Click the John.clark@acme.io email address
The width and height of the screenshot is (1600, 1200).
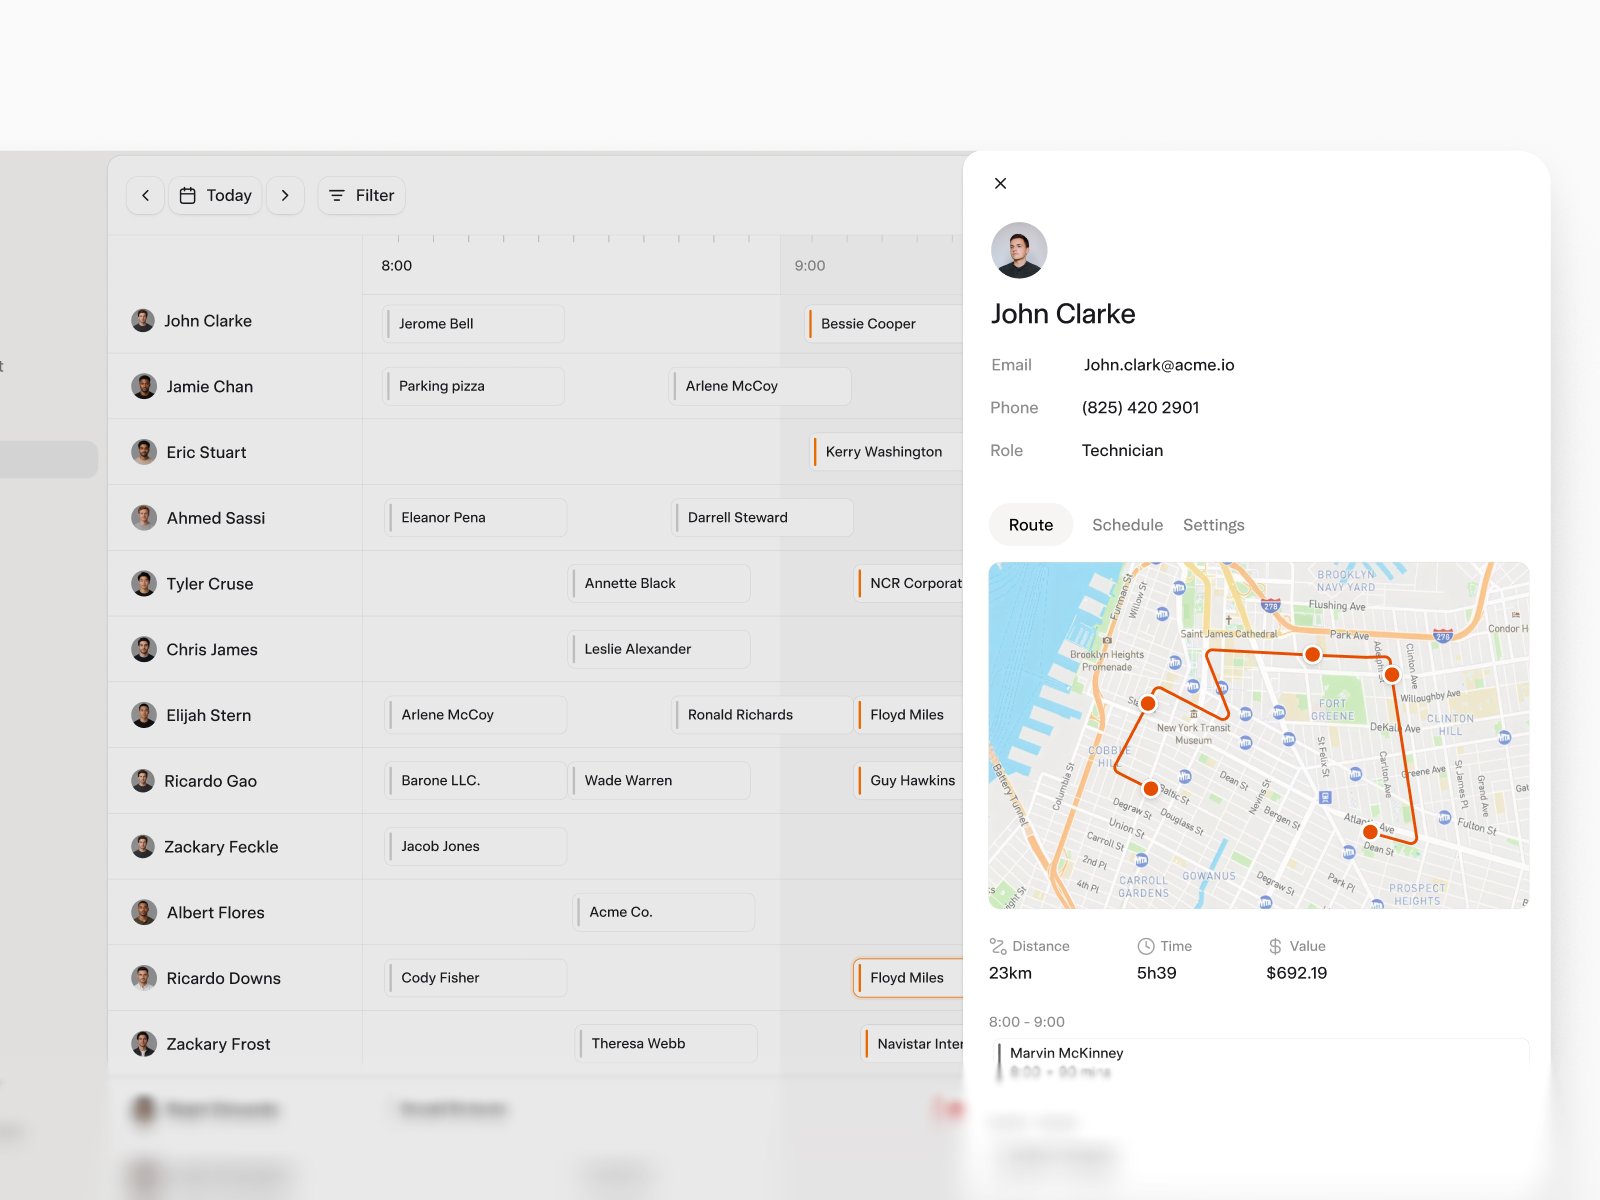[1159, 365]
